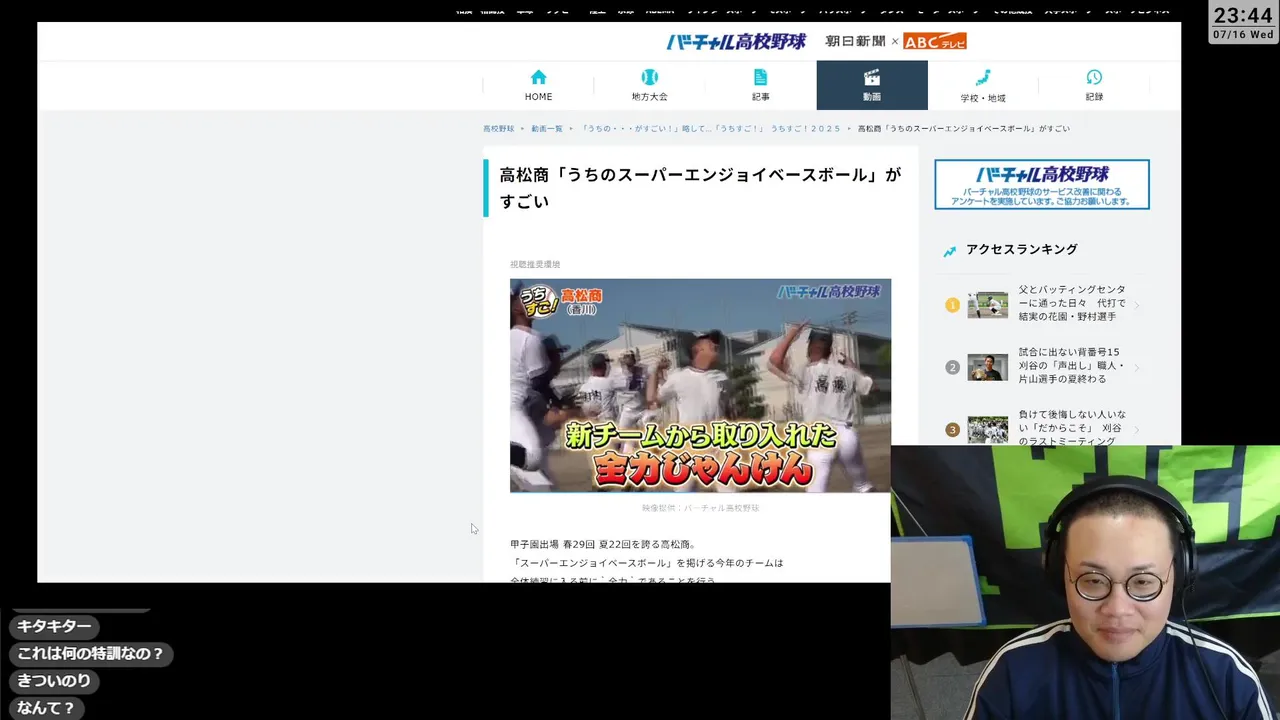This screenshot has width=1280, height=720.
Task: Click the アクセスランキング heading
Action: [1022, 250]
